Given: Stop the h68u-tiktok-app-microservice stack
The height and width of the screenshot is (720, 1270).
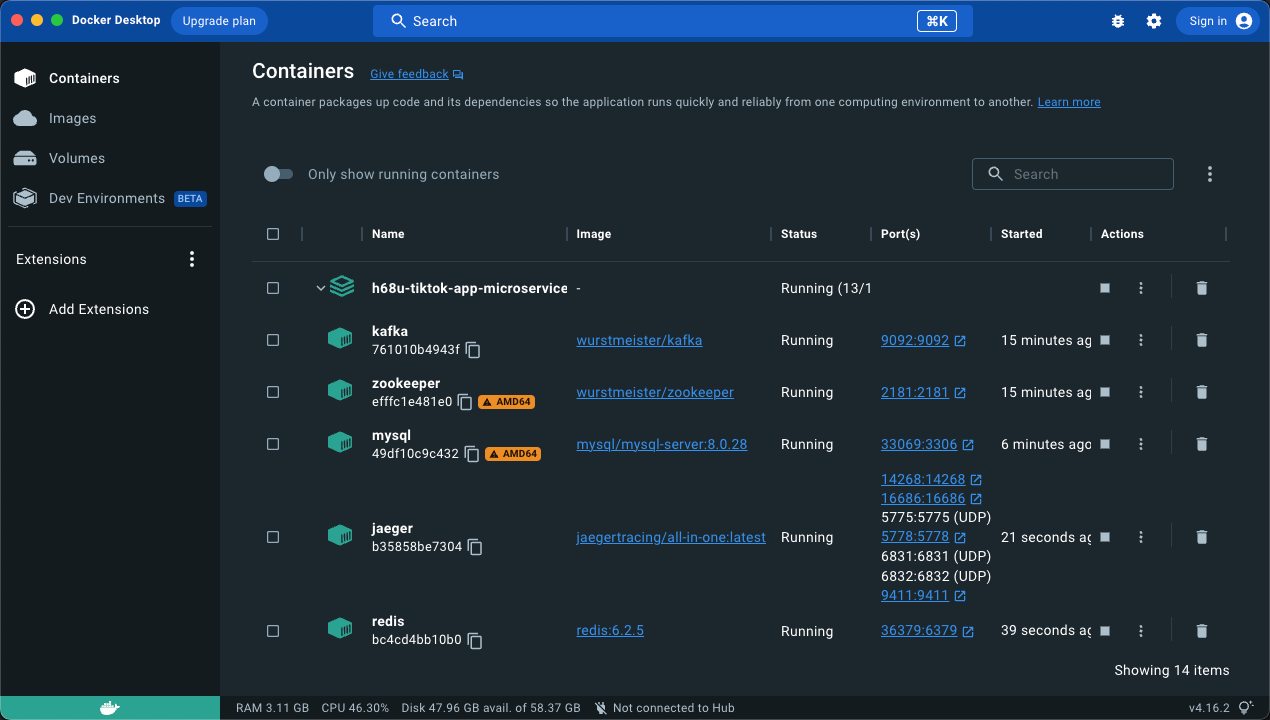Looking at the screenshot, I should point(1105,288).
